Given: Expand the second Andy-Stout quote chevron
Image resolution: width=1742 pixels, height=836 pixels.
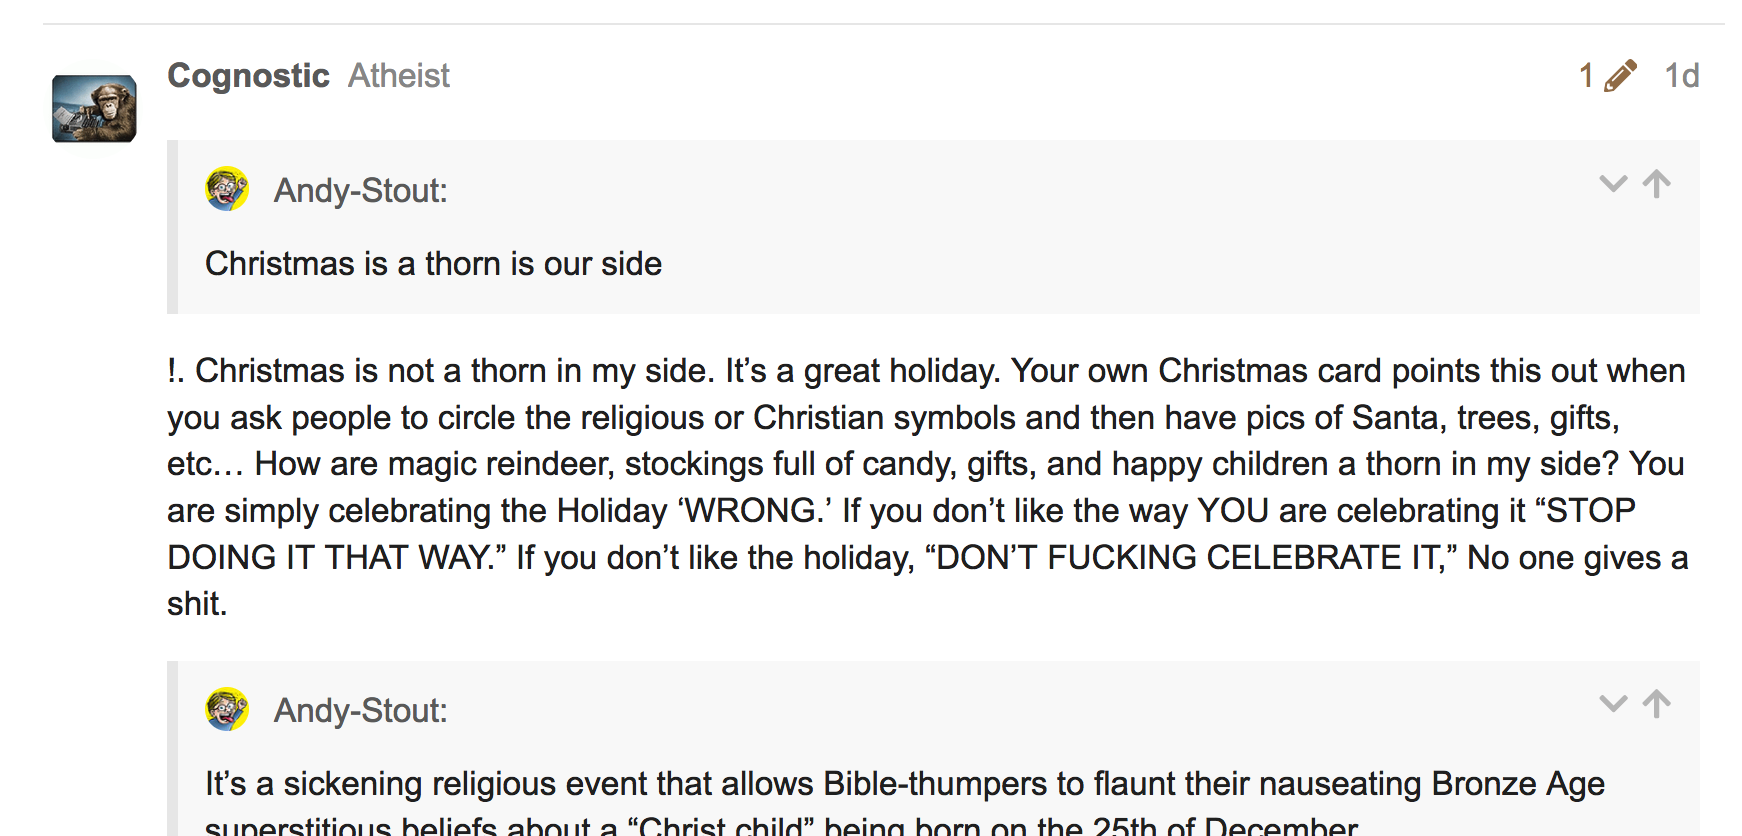Looking at the screenshot, I should [1613, 704].
